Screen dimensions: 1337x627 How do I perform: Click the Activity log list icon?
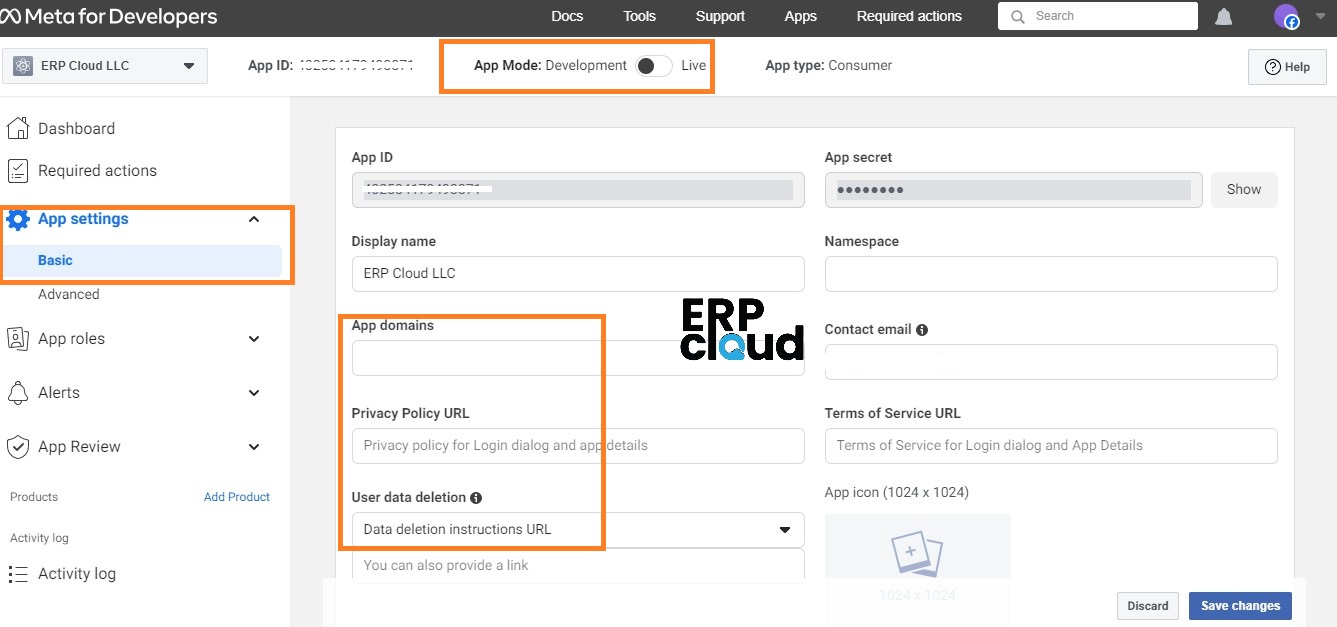(18, 574)
